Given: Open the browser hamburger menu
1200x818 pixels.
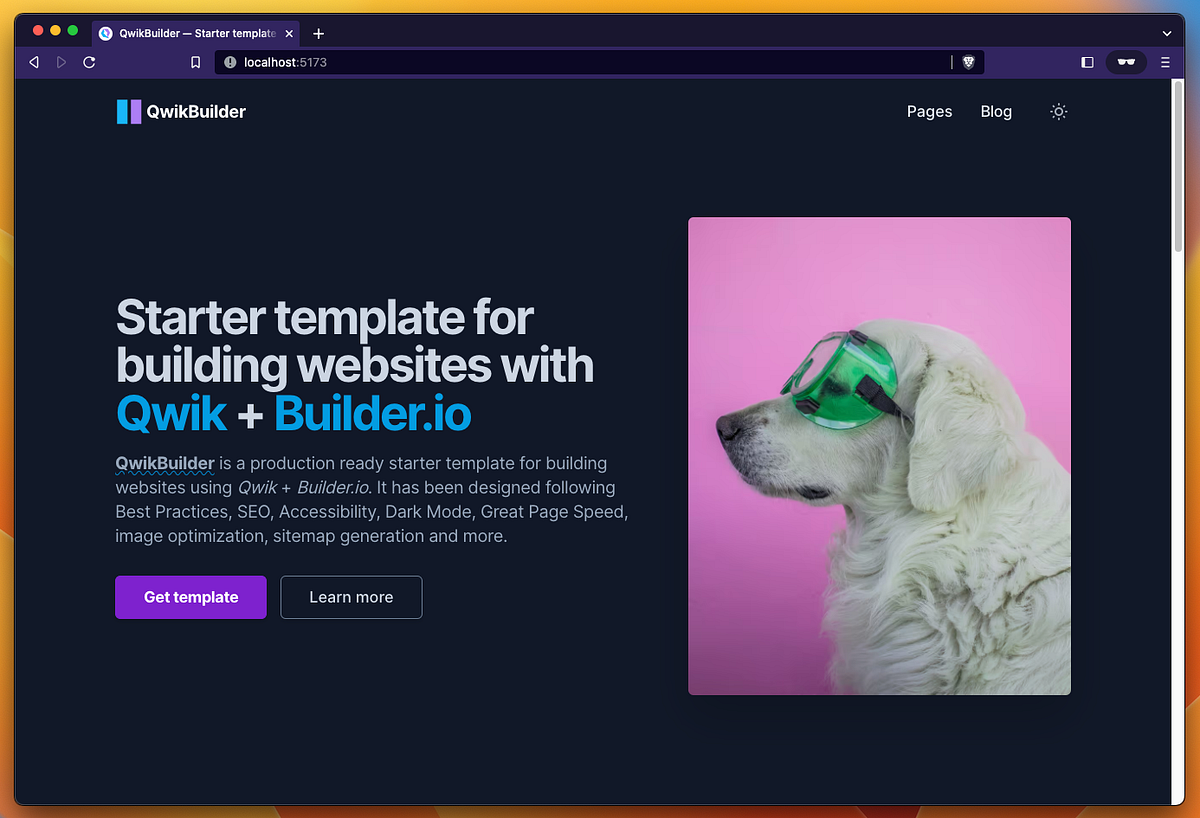Looking at the screenshot, I should pos(1165,62).
